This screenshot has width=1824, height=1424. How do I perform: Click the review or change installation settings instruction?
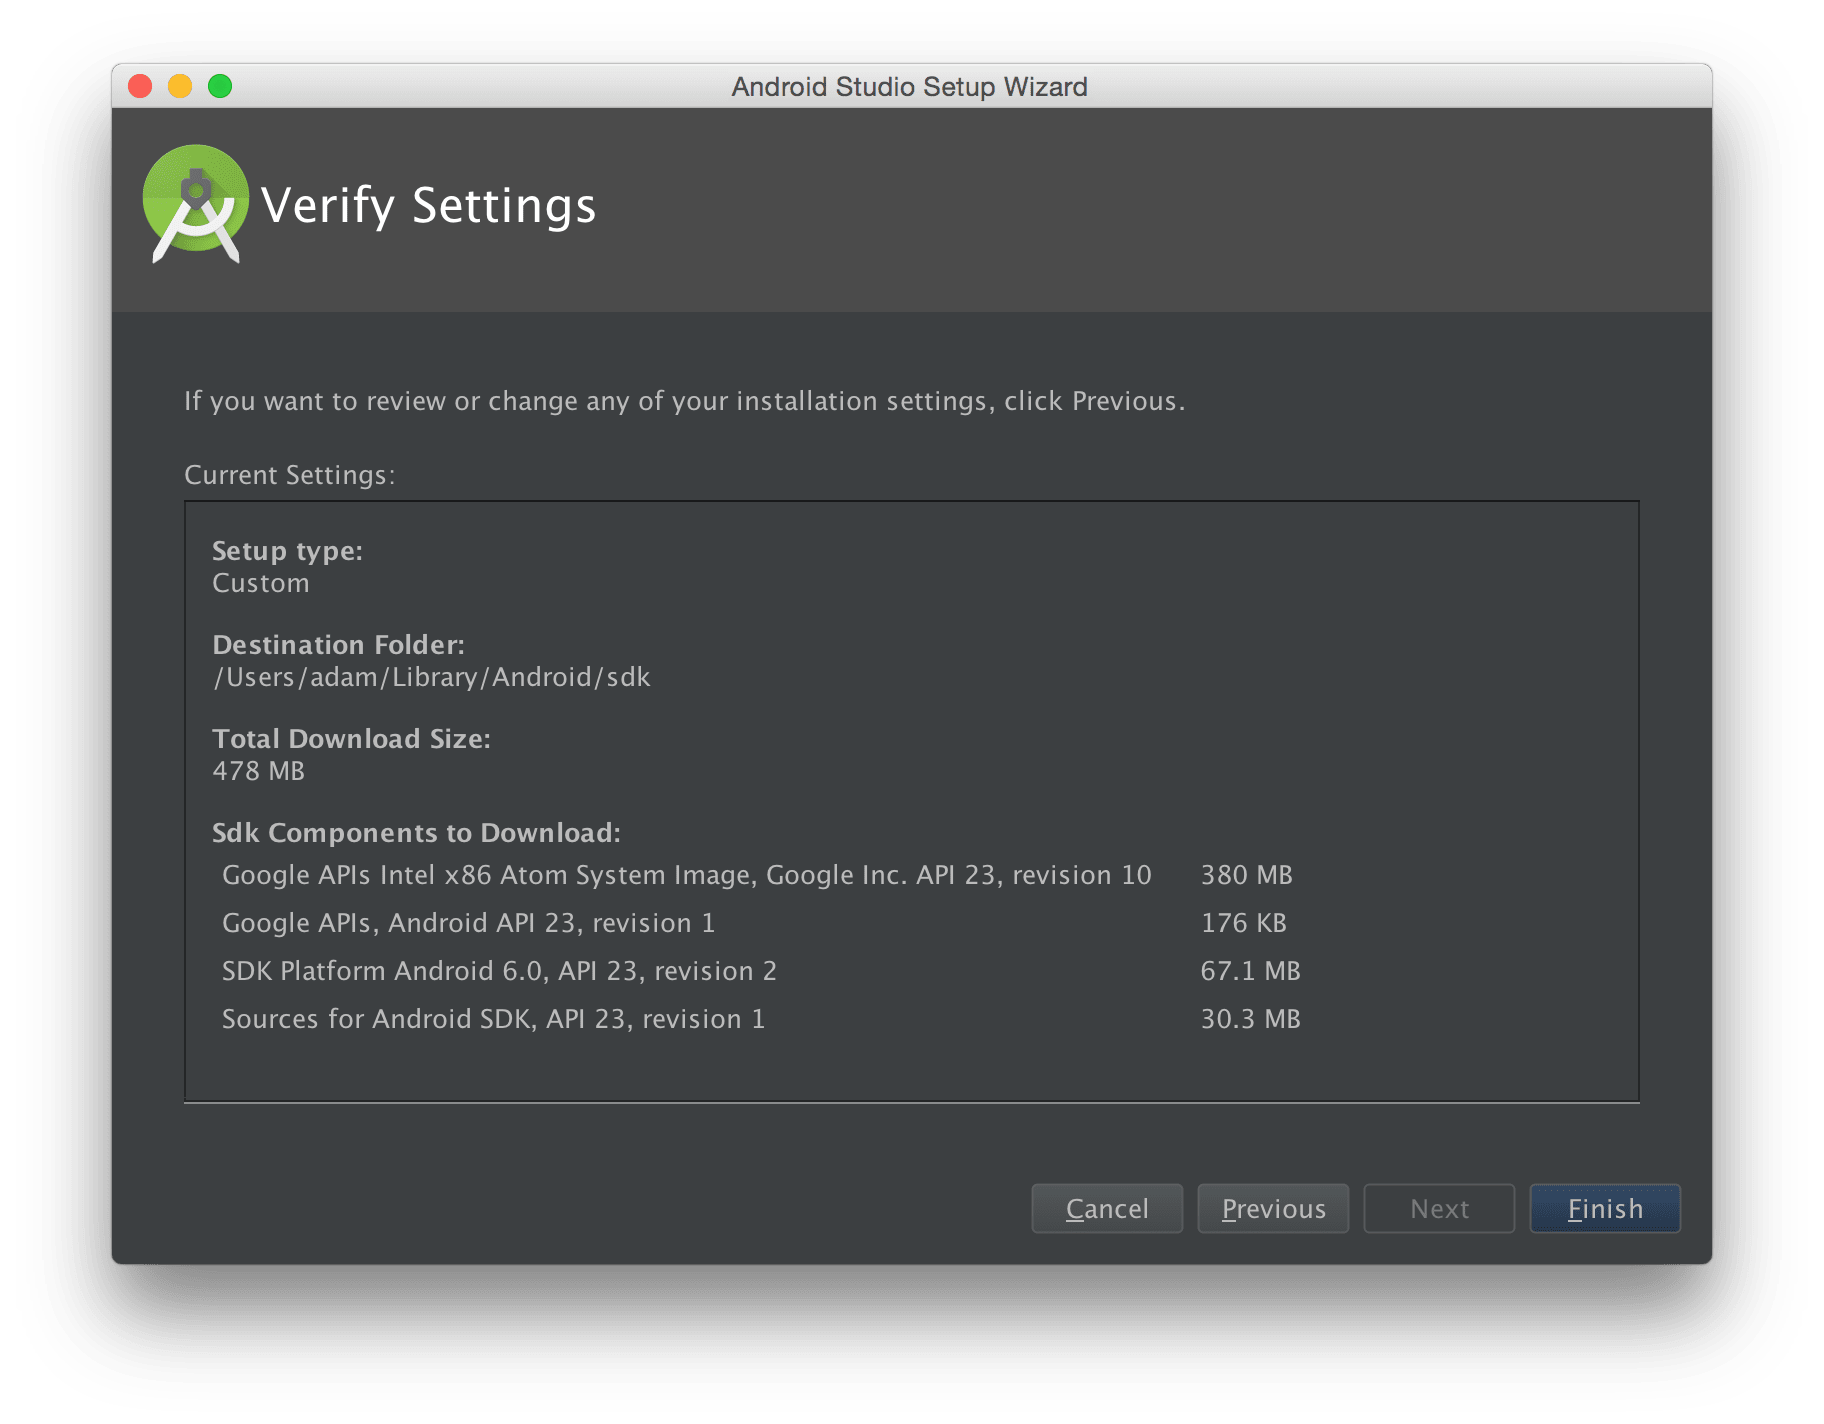click(x=684, y=401)
